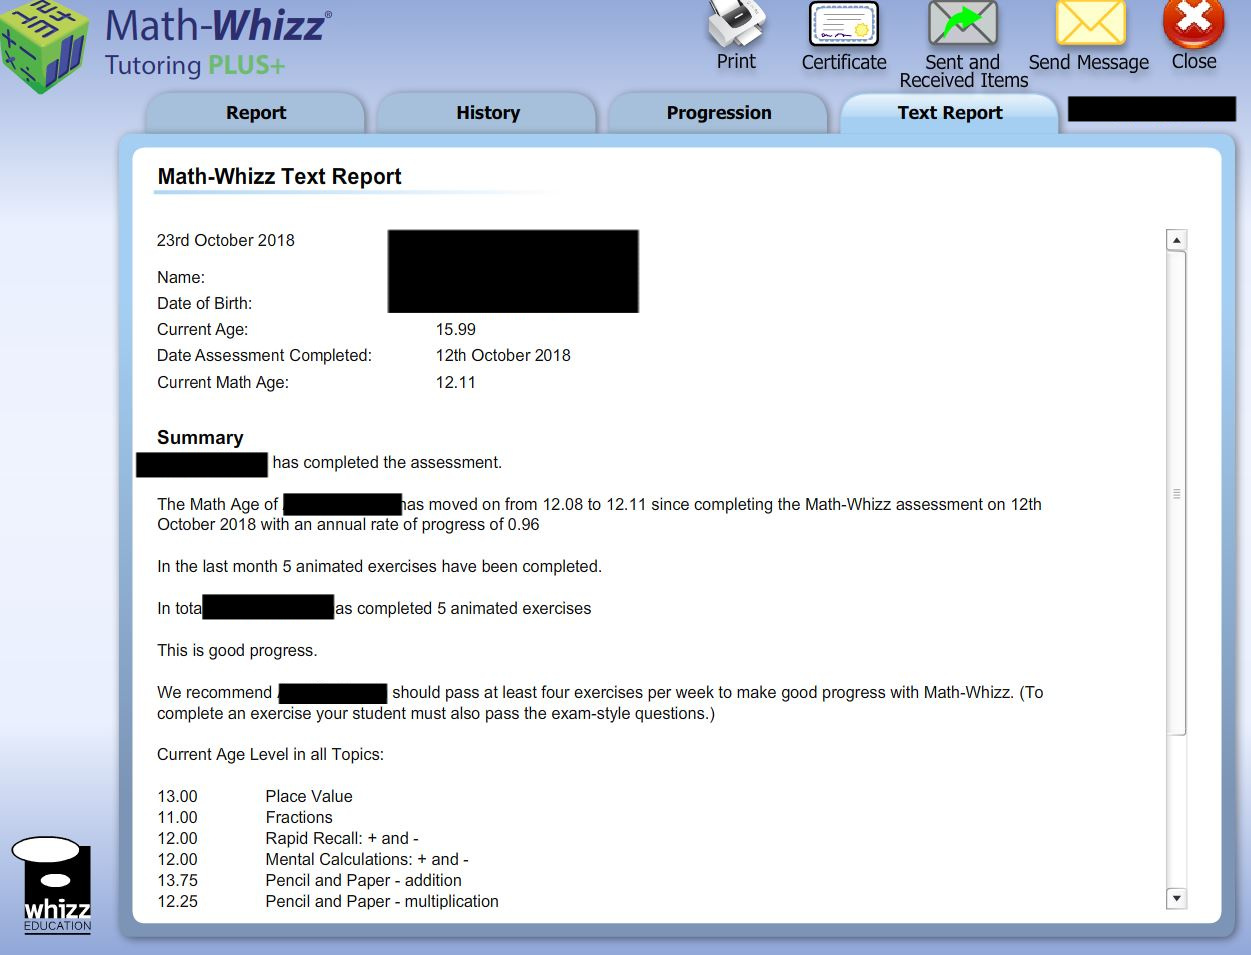Screen dimensions: 1251x955
Task: Click the Math-Whizz Text Report heading
Action: 279,176
